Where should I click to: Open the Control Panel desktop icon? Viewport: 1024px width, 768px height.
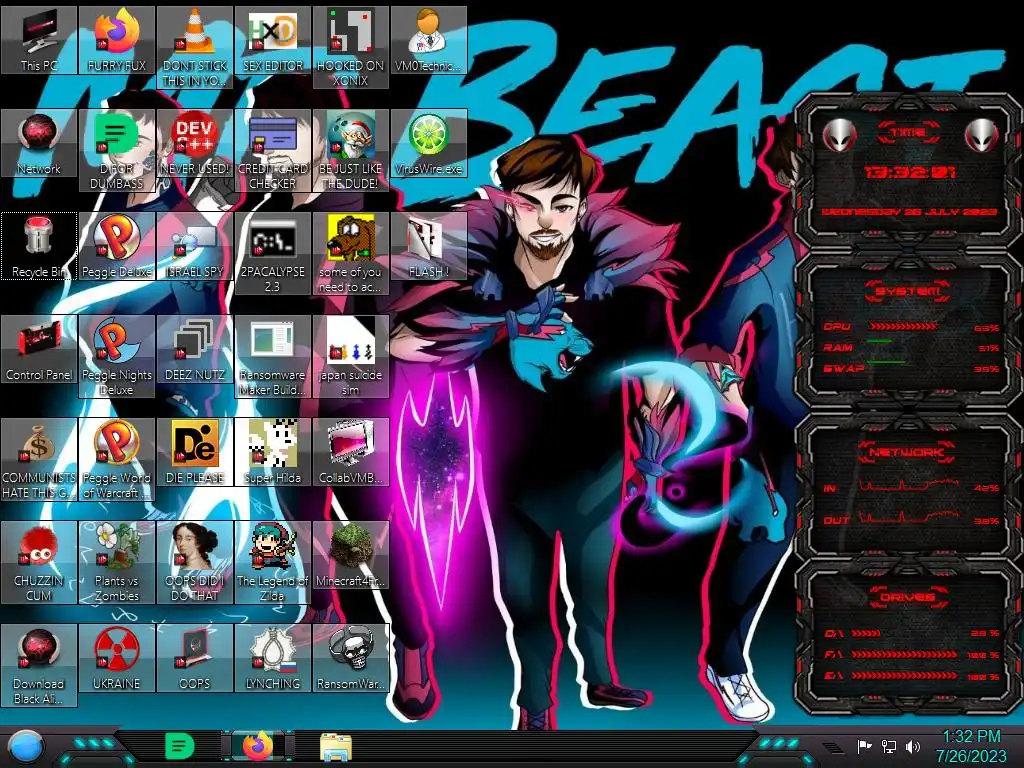[39, 349]
